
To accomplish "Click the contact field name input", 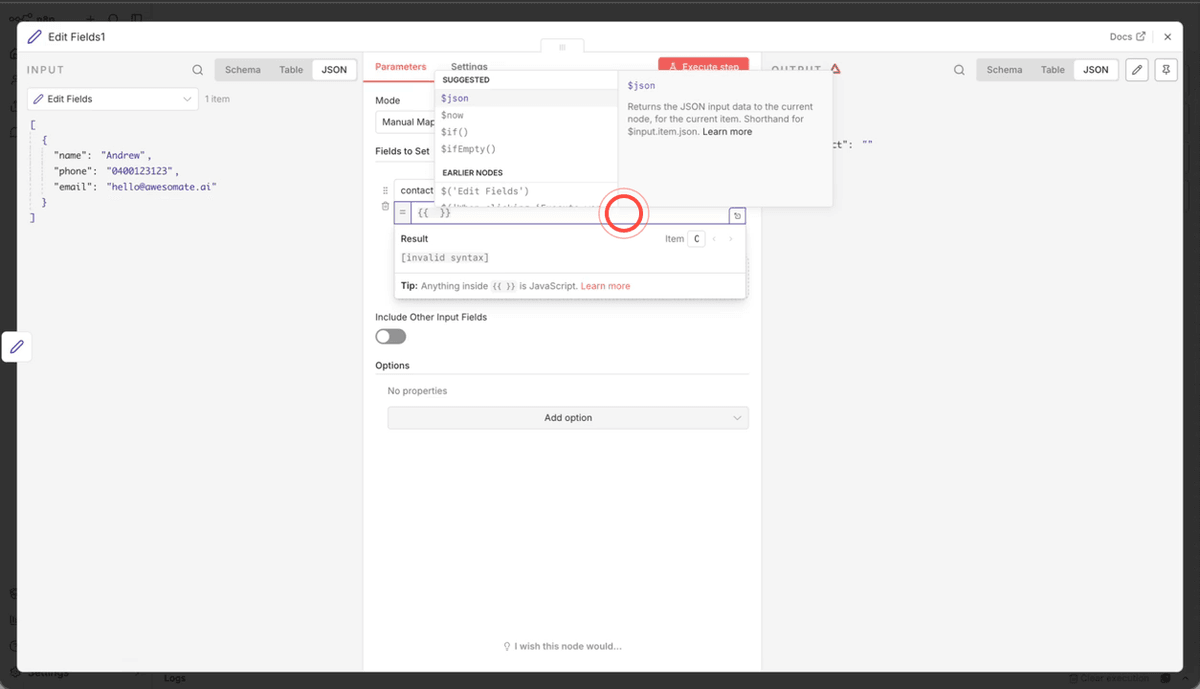I will (x=415, y=190).
